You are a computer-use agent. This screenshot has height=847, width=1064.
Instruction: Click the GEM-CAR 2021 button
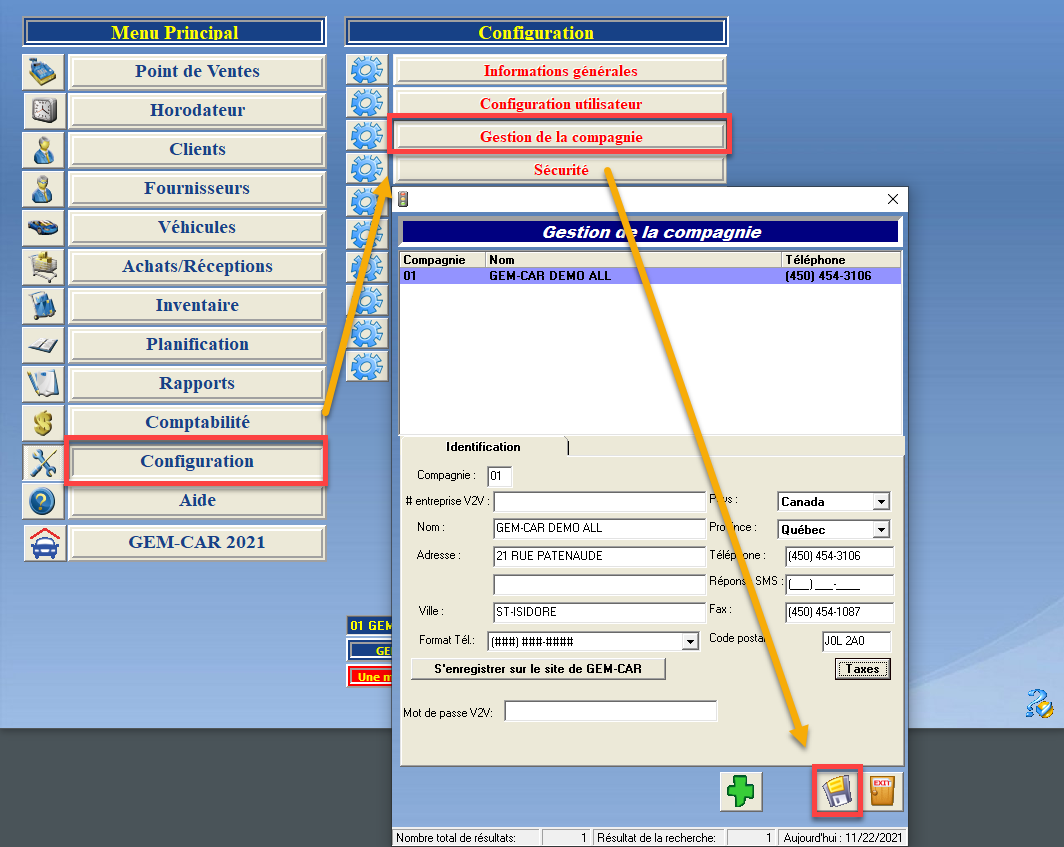coord(197,542)
